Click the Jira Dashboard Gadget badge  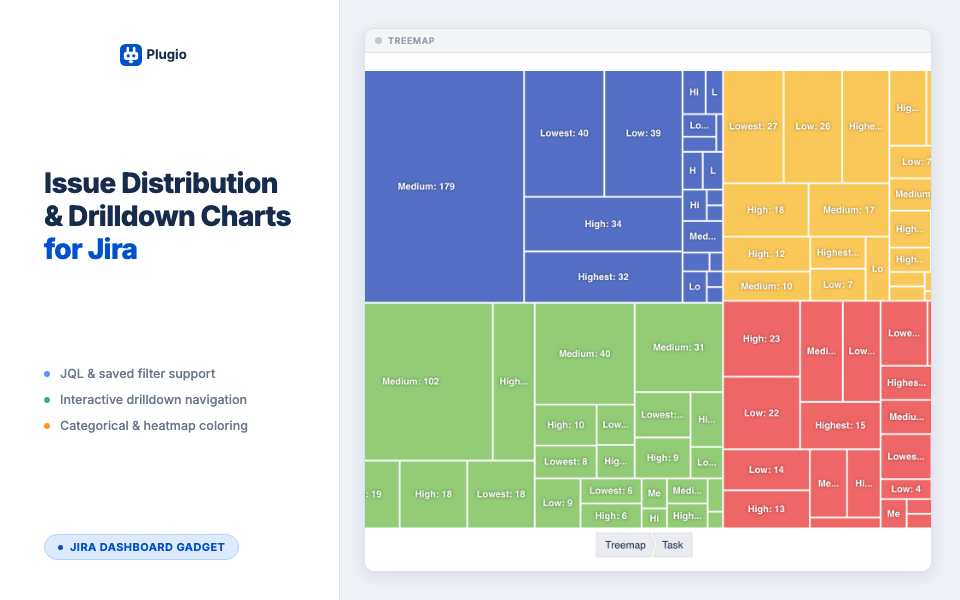pyautogui.click(x=141, y=547)
